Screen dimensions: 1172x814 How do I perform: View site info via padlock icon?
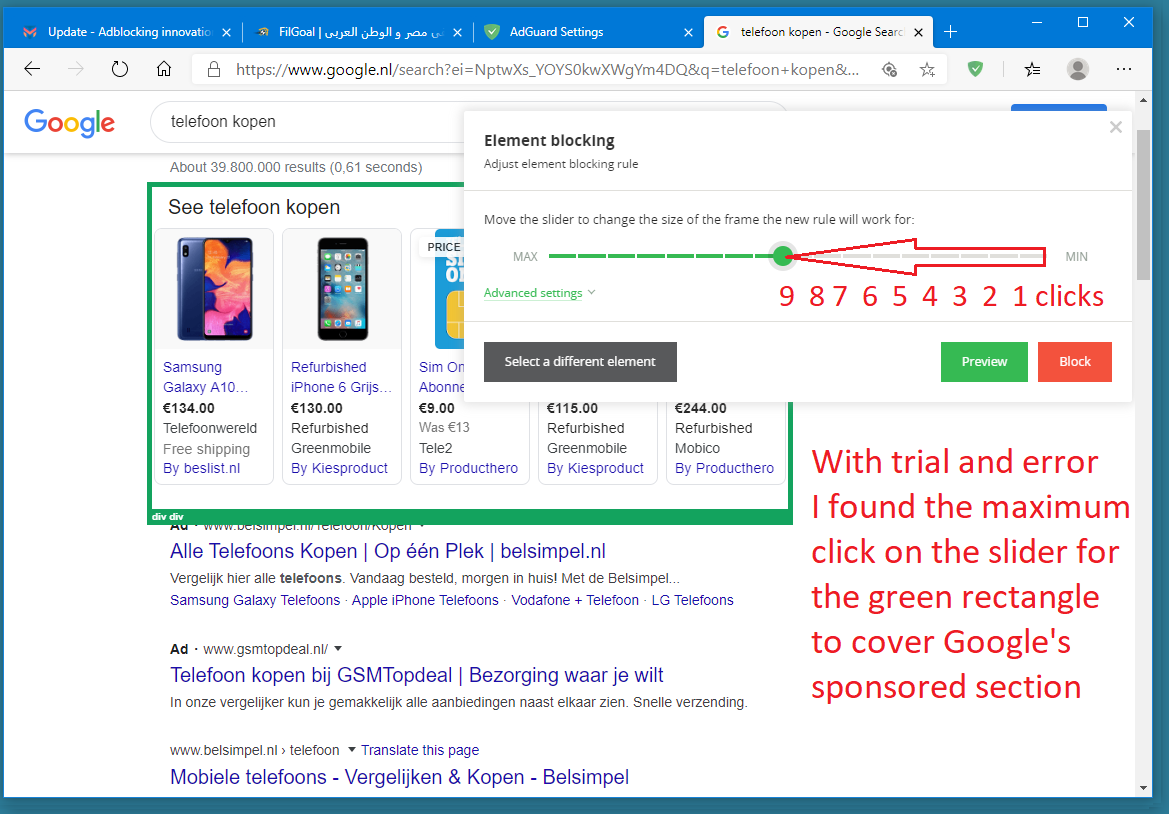pyautogui.click(x=214, y=70)
